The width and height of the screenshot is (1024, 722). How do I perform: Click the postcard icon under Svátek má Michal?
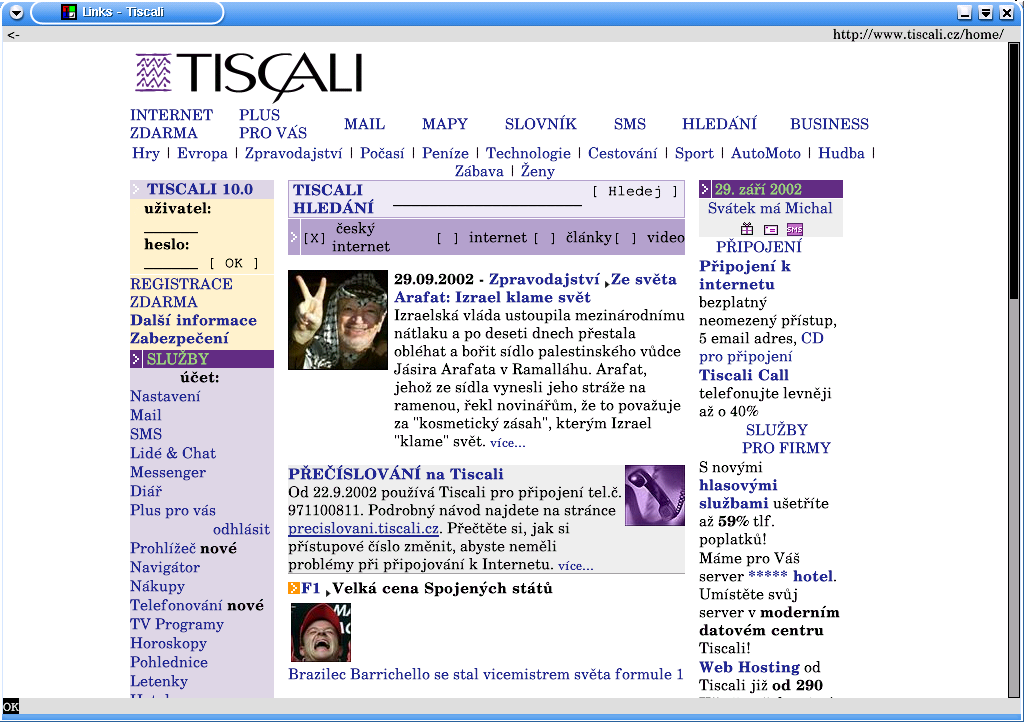point(771,230)
